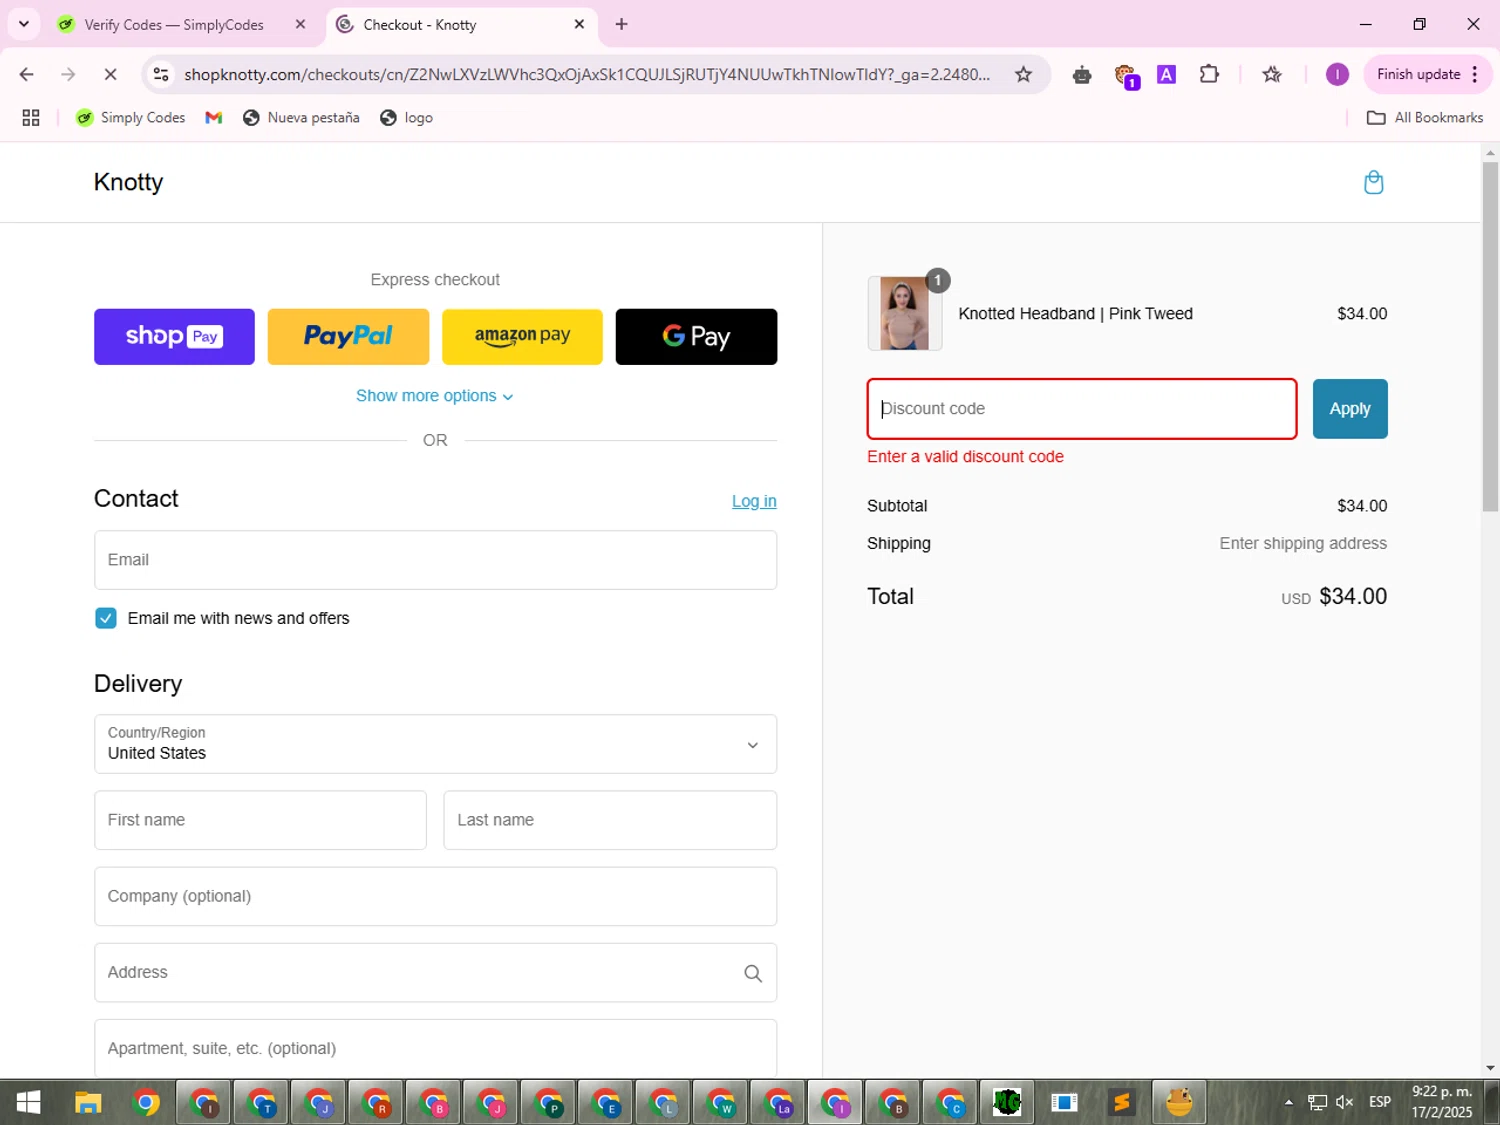The width and height of the screenshot is (1500, 1125).
Task: Stop loading the page
Action: (x=110, y=74)
